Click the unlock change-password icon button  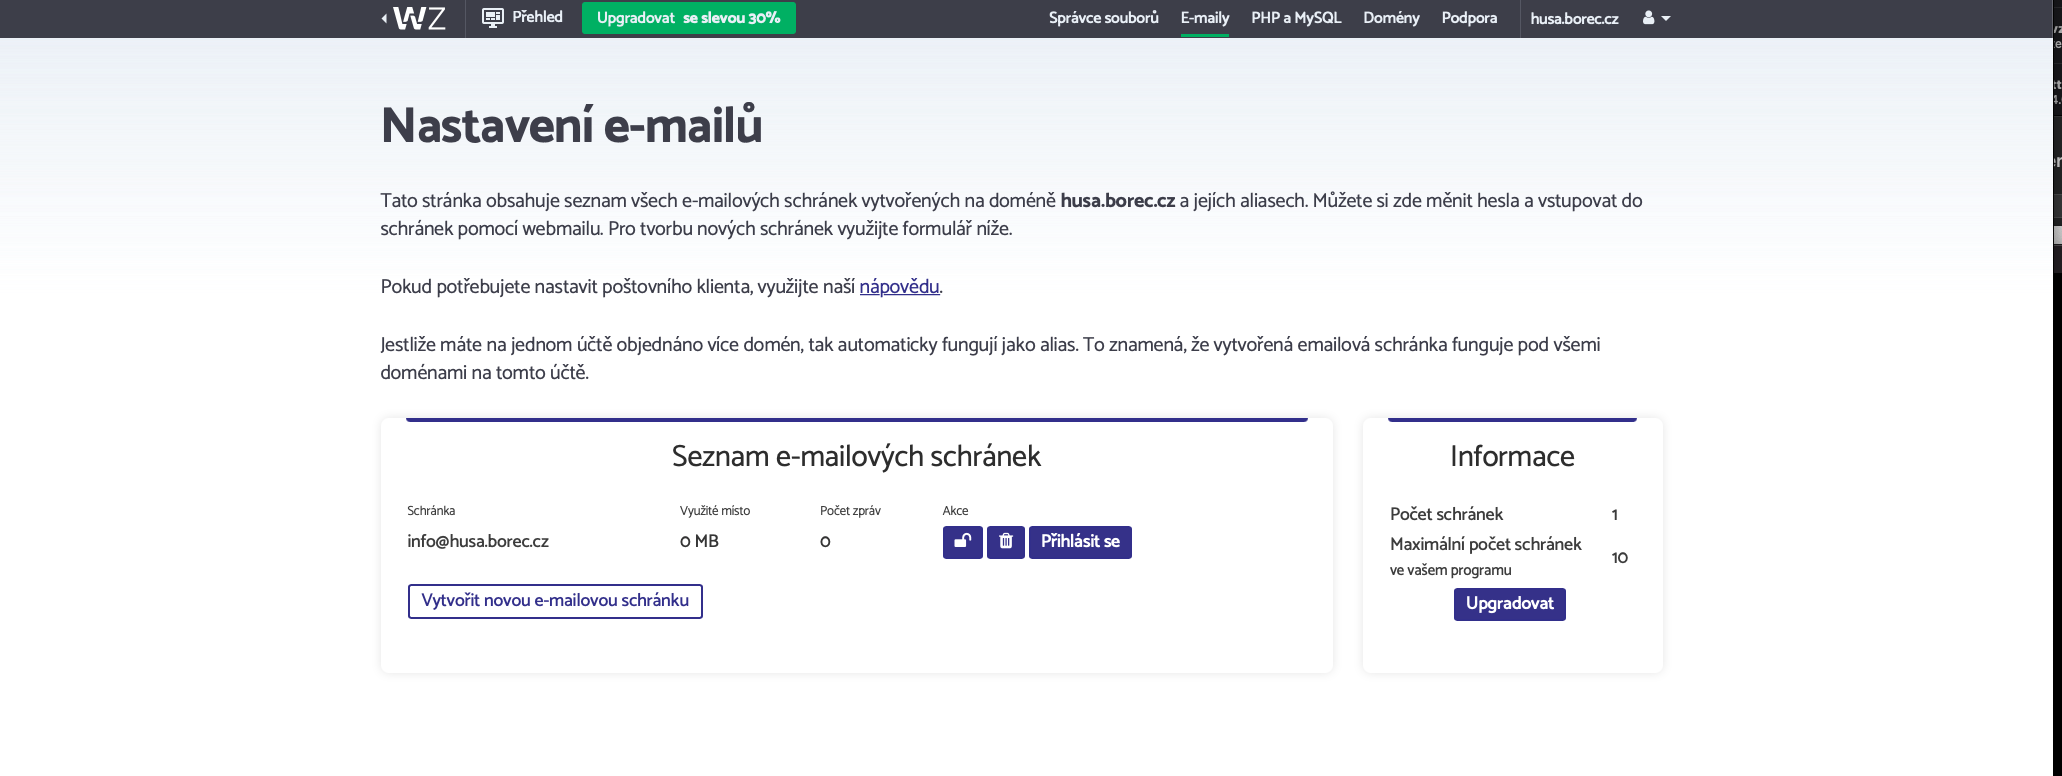(x=962, y=542)
